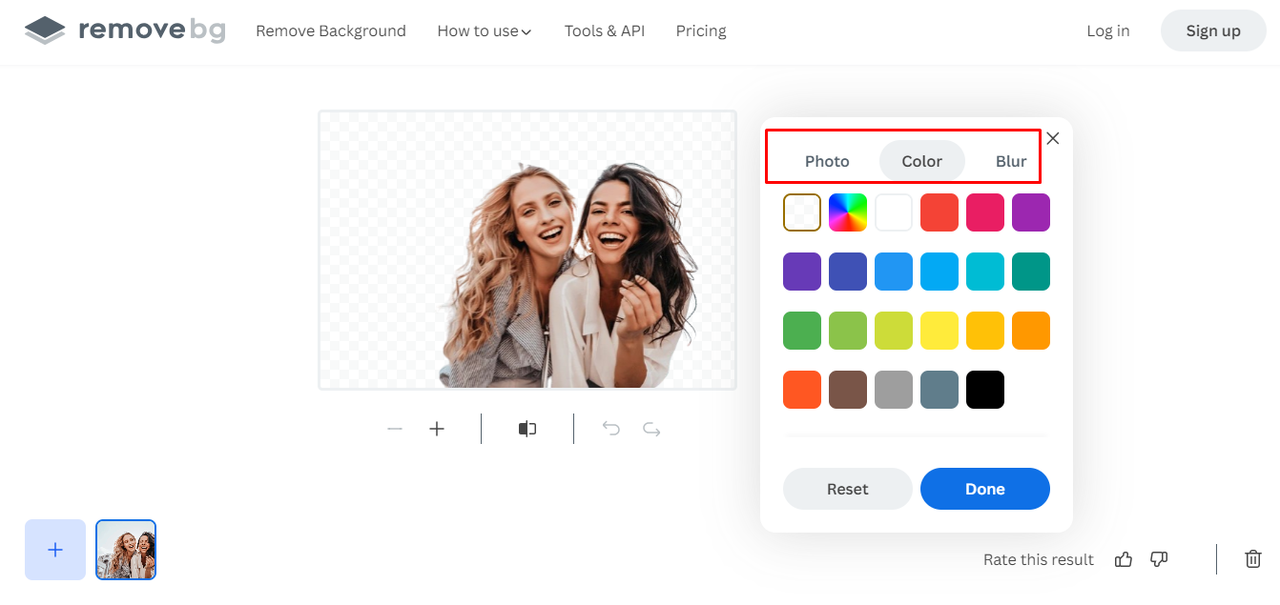Image resolution: width=1280 pixels, height=605 pixels.
Task: Delete image using trash icon
Action: tap(1253, 559)
